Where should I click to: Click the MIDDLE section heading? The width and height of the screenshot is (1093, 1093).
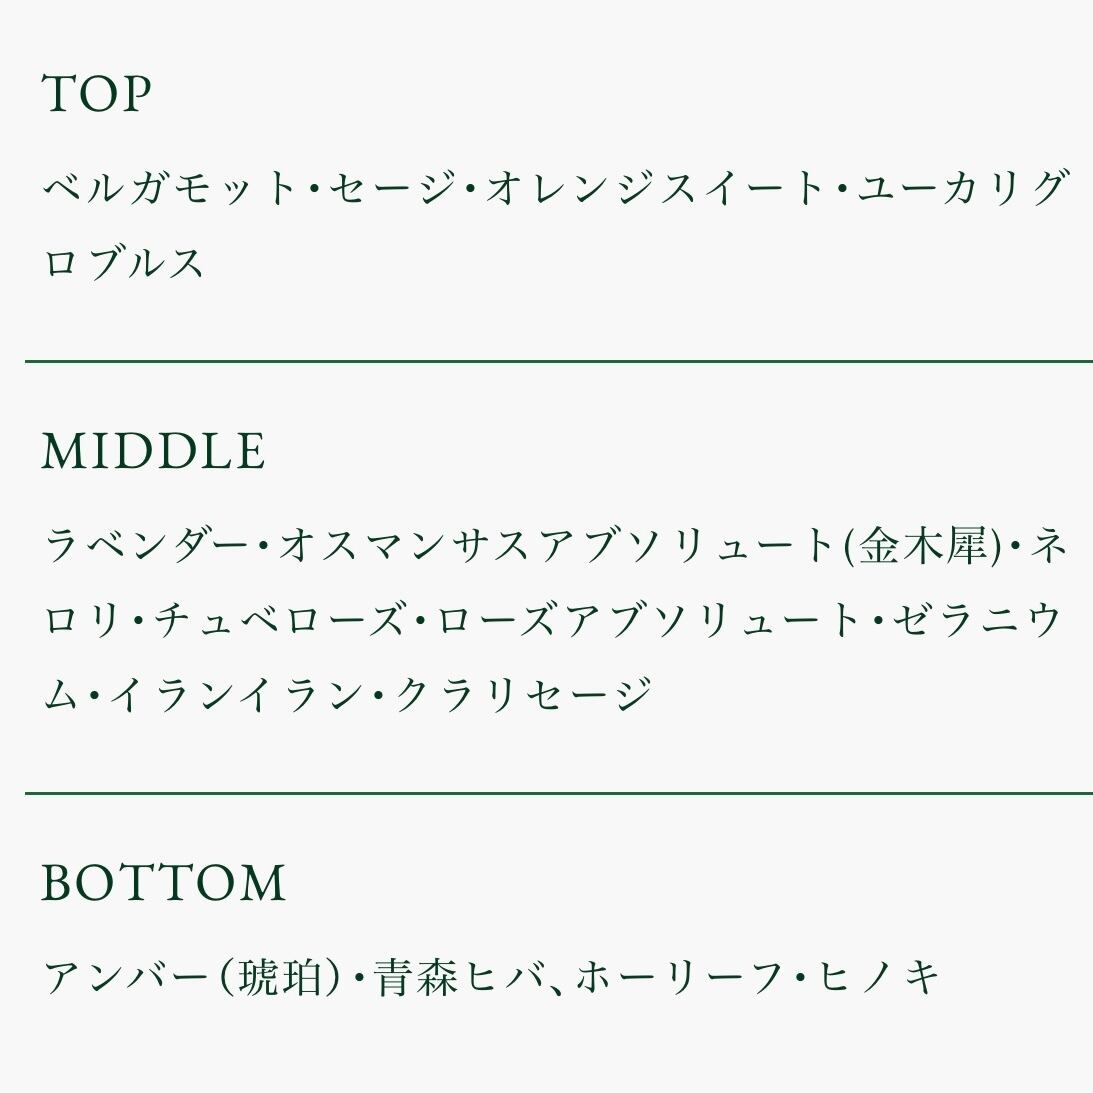coord(153,451)
